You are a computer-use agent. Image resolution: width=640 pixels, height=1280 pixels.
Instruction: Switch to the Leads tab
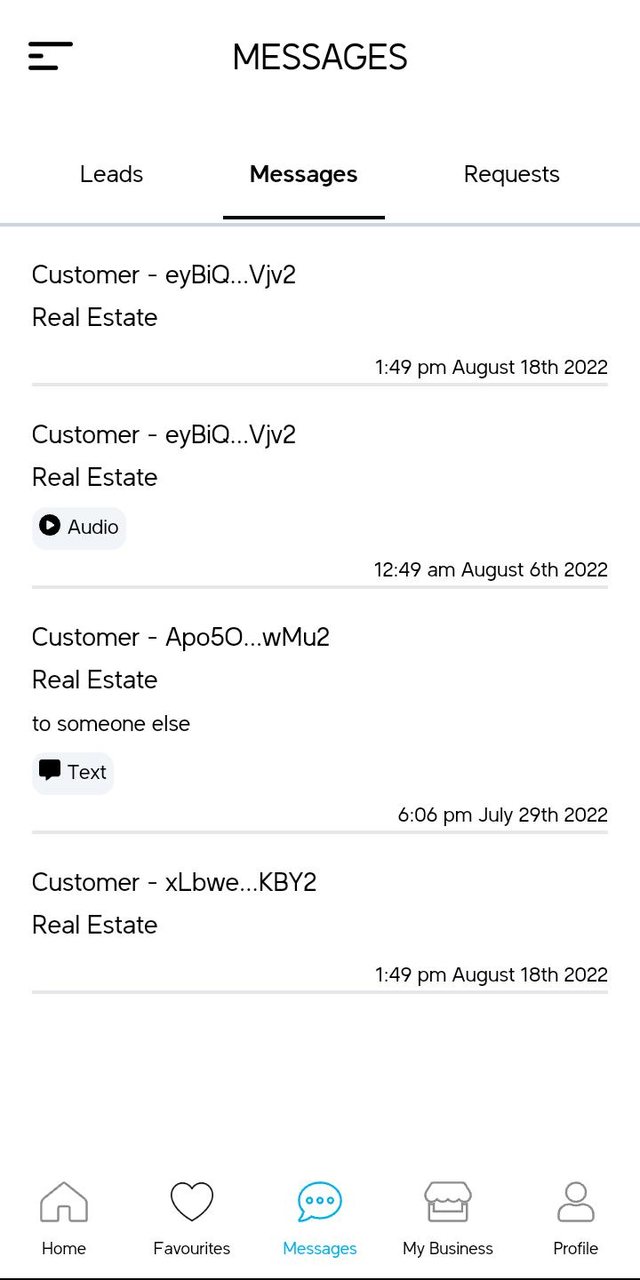coord(111,174)
